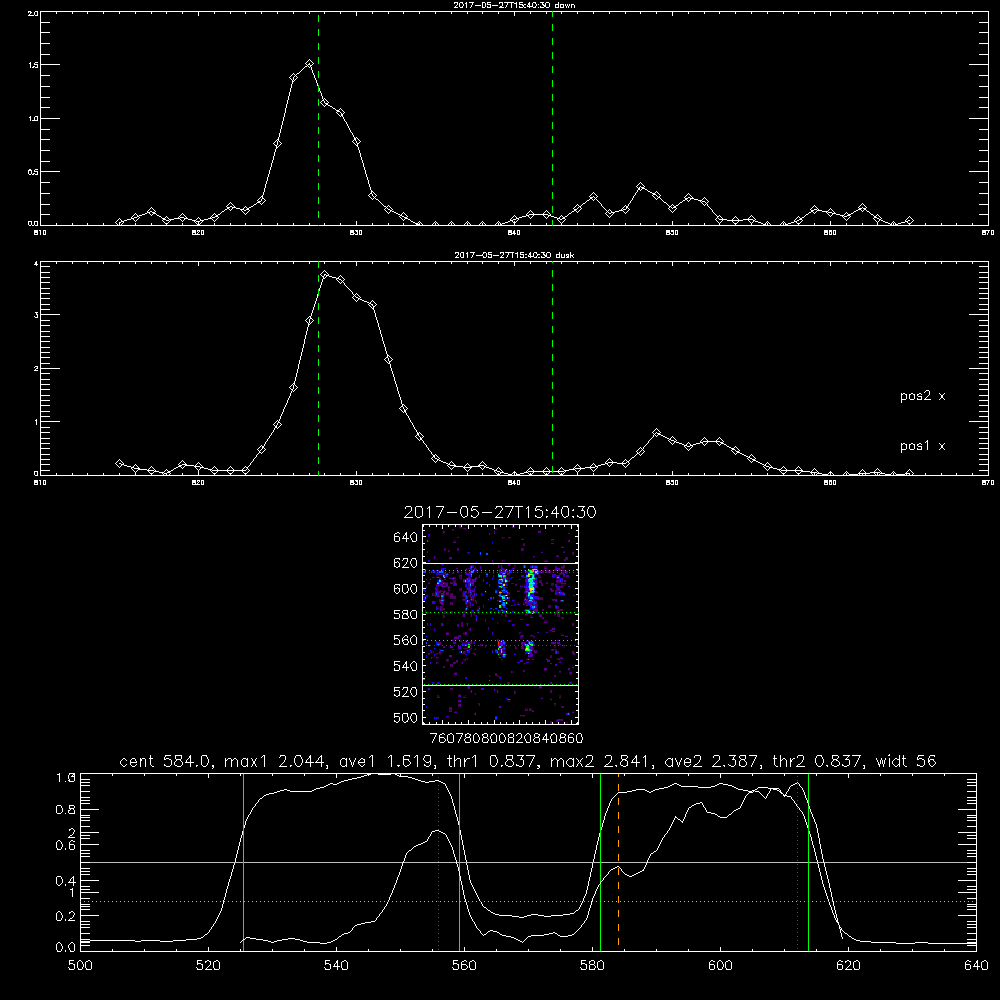Click the red dotted marker near 556 in bottom plot
This screenshot has width=1000, height=1000.
[x=438, y=862]
